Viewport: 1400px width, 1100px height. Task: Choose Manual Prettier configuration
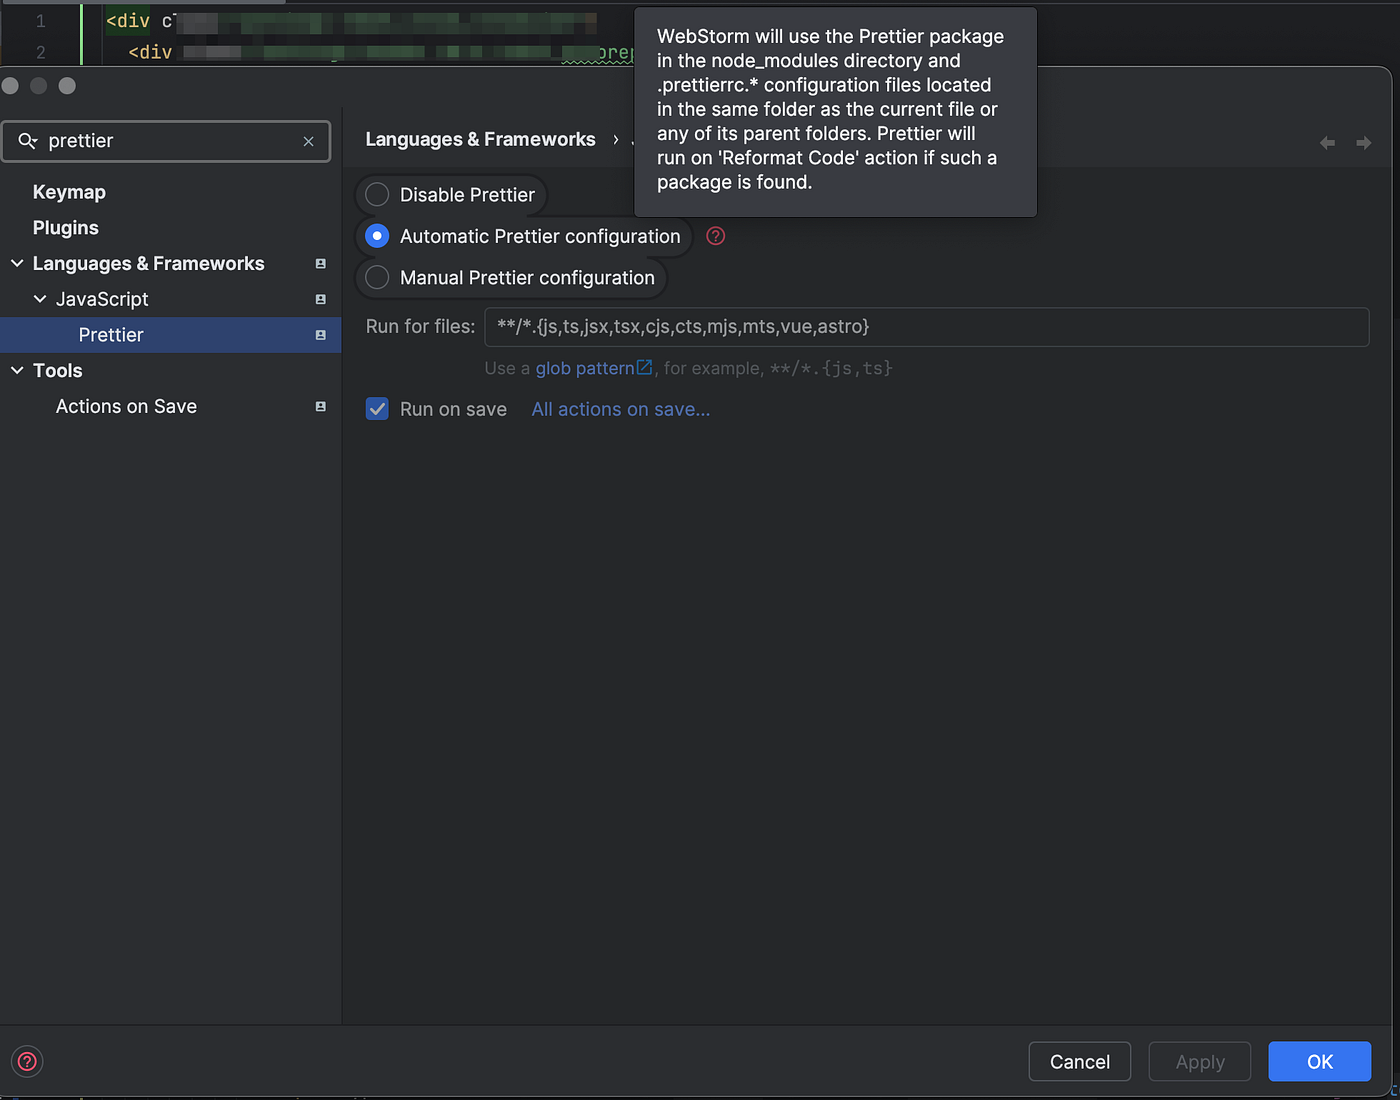(376, 277)
